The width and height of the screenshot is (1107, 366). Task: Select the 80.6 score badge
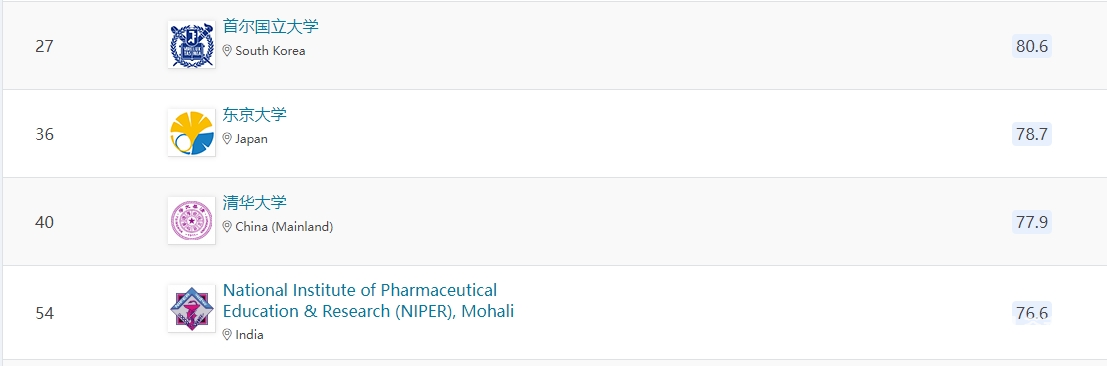coord(1031,47)
